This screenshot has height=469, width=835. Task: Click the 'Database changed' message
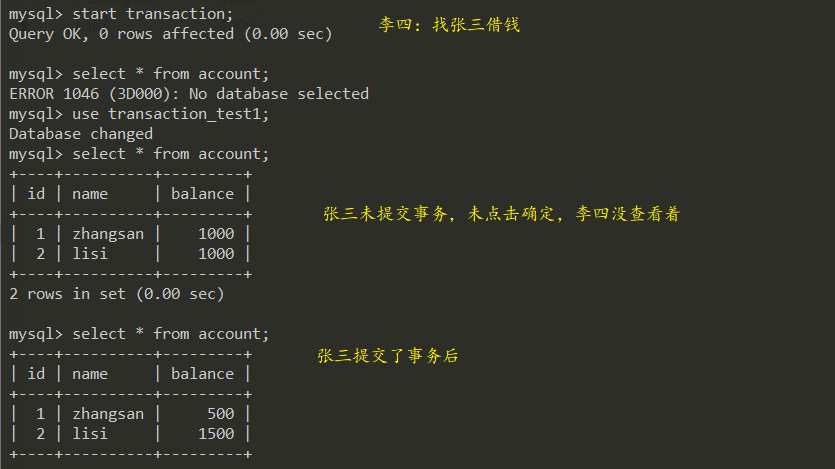81,134
